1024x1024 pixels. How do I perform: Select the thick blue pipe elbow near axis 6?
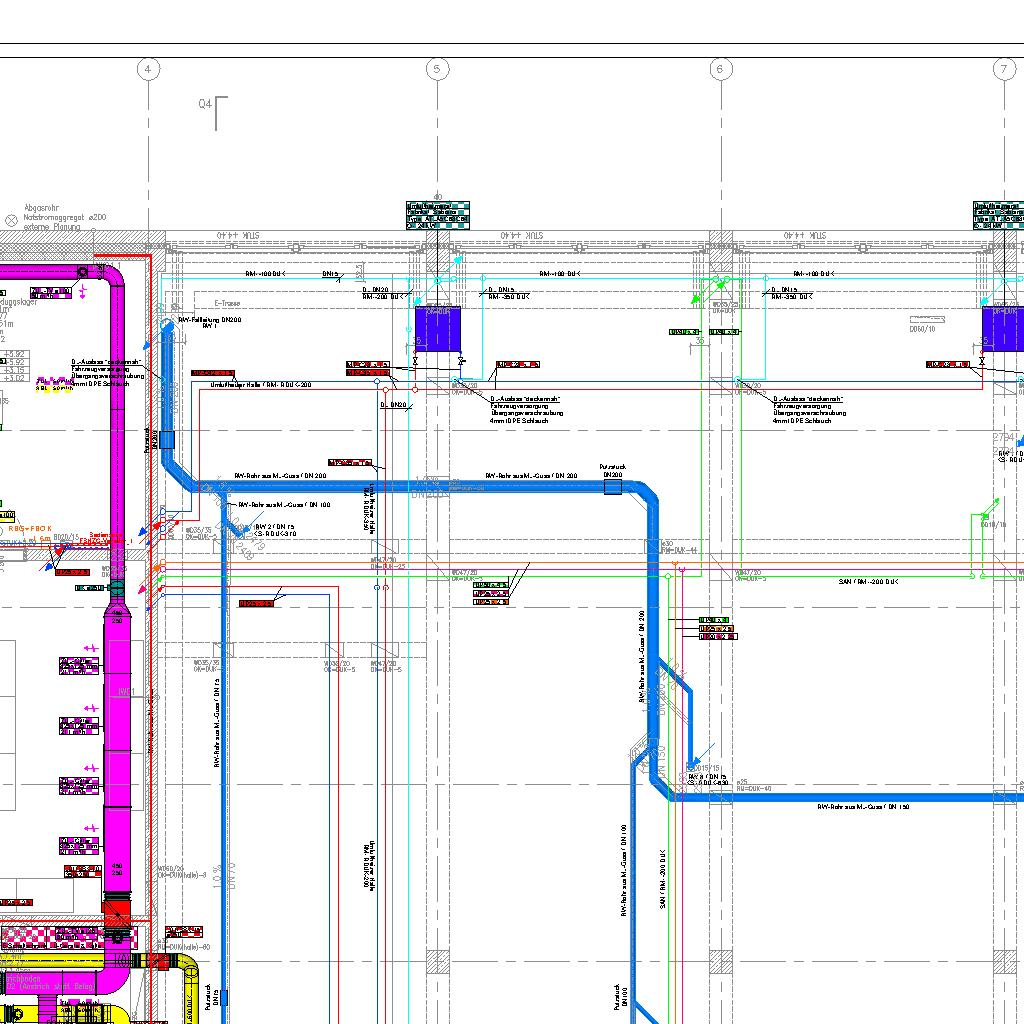click(x=649, y=494)
